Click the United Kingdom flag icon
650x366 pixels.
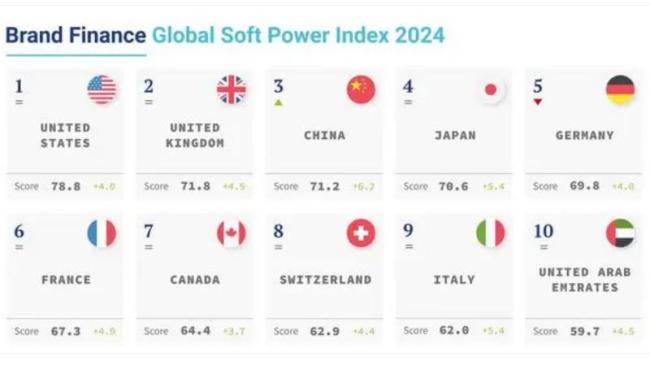(x=232, y=90)
